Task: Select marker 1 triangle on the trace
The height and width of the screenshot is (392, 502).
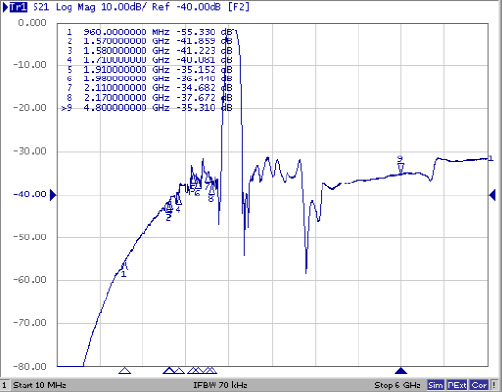Action: tap(124, 266)
